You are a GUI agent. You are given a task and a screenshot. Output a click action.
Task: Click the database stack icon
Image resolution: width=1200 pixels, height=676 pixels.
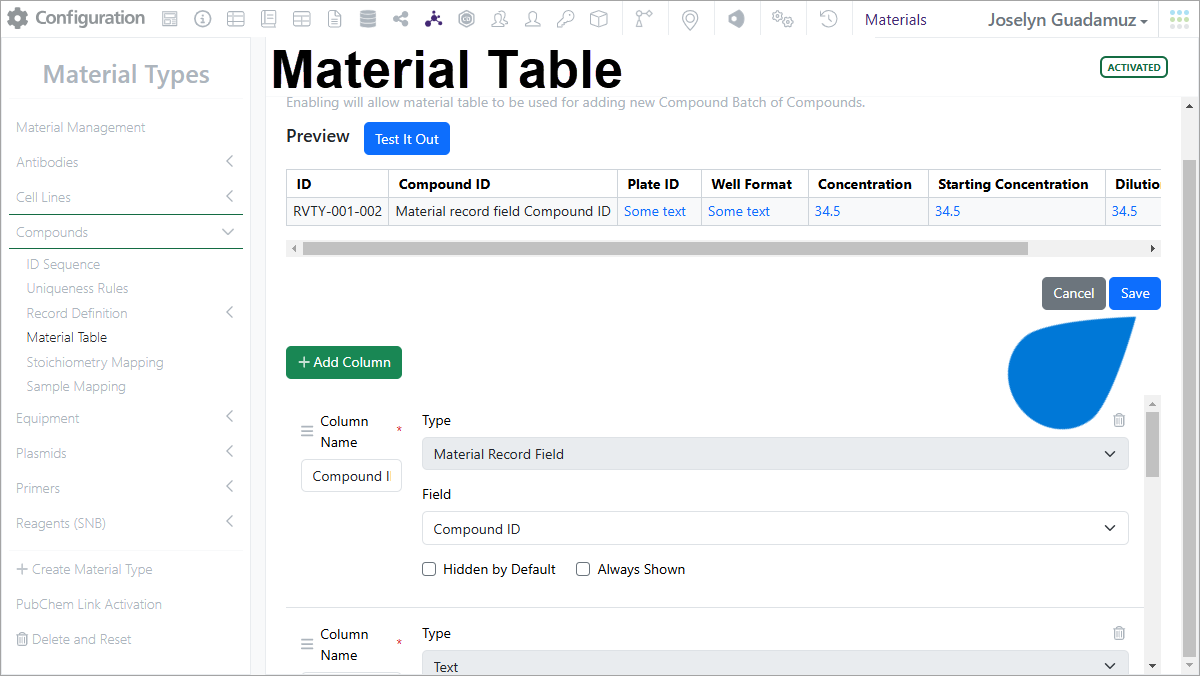click(368, 19)
